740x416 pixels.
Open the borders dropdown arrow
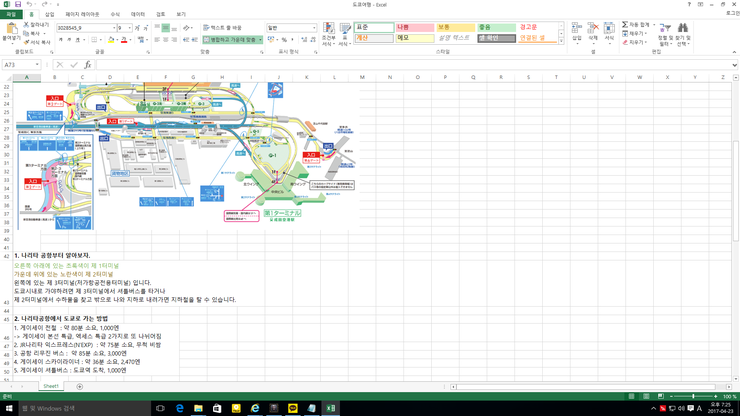101,40
